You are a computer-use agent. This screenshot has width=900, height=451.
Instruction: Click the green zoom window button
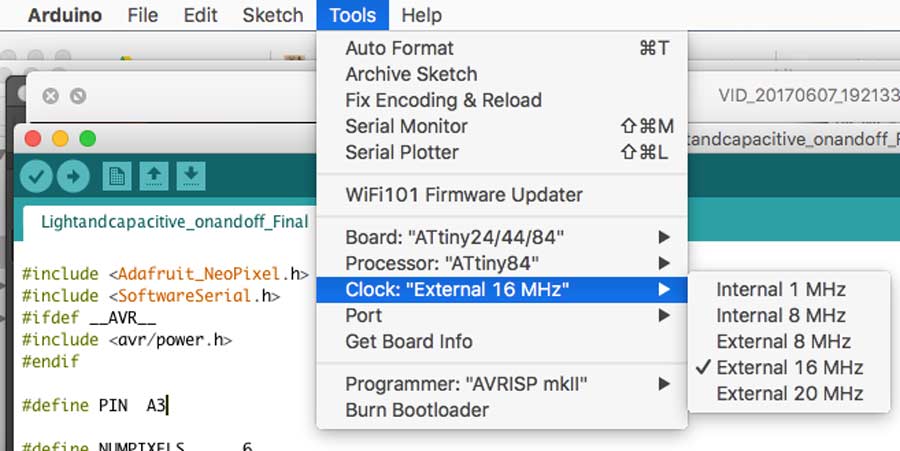tap(87, 138)
